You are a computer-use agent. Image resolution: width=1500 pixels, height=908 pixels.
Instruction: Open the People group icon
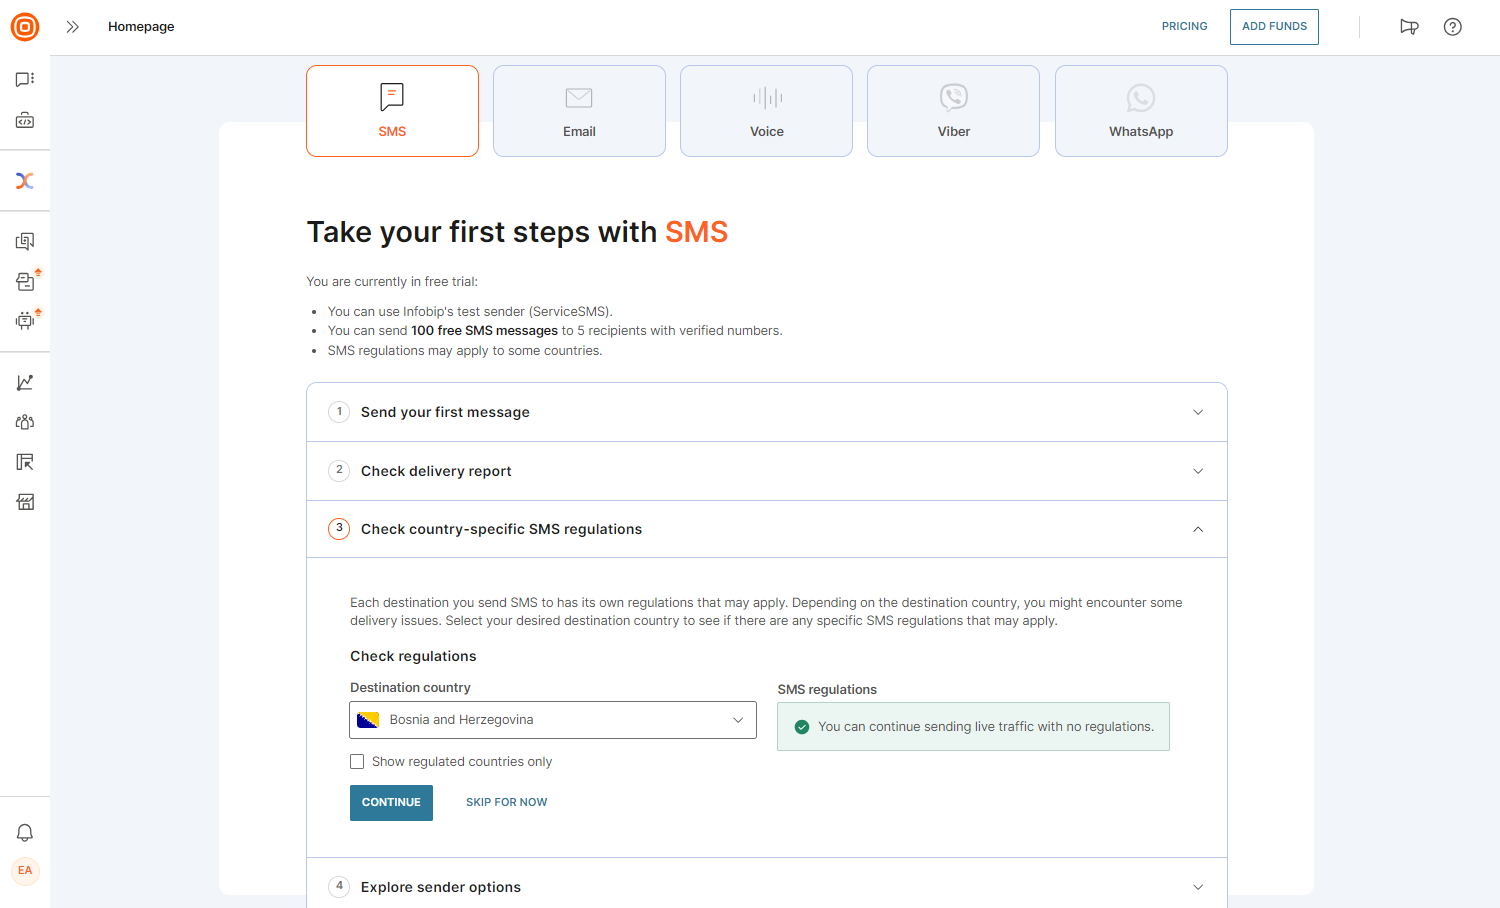(x=25, y=422)
